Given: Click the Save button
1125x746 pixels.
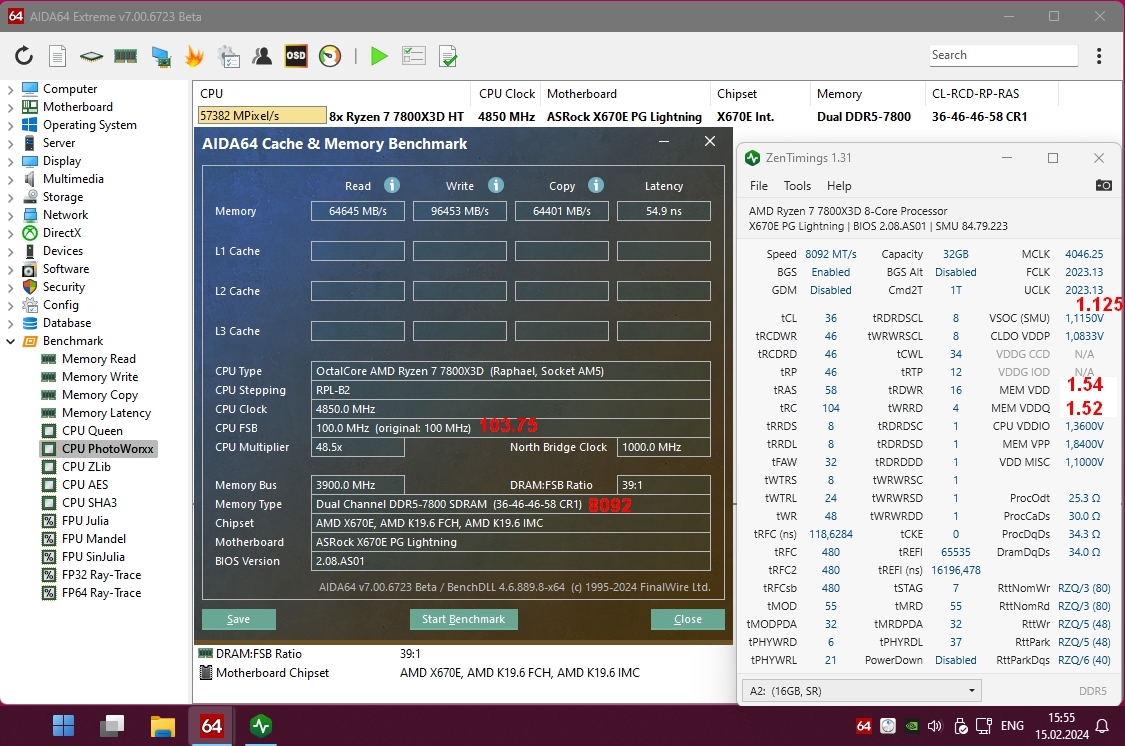Looking at the screenshot, I should coord(239,619).
